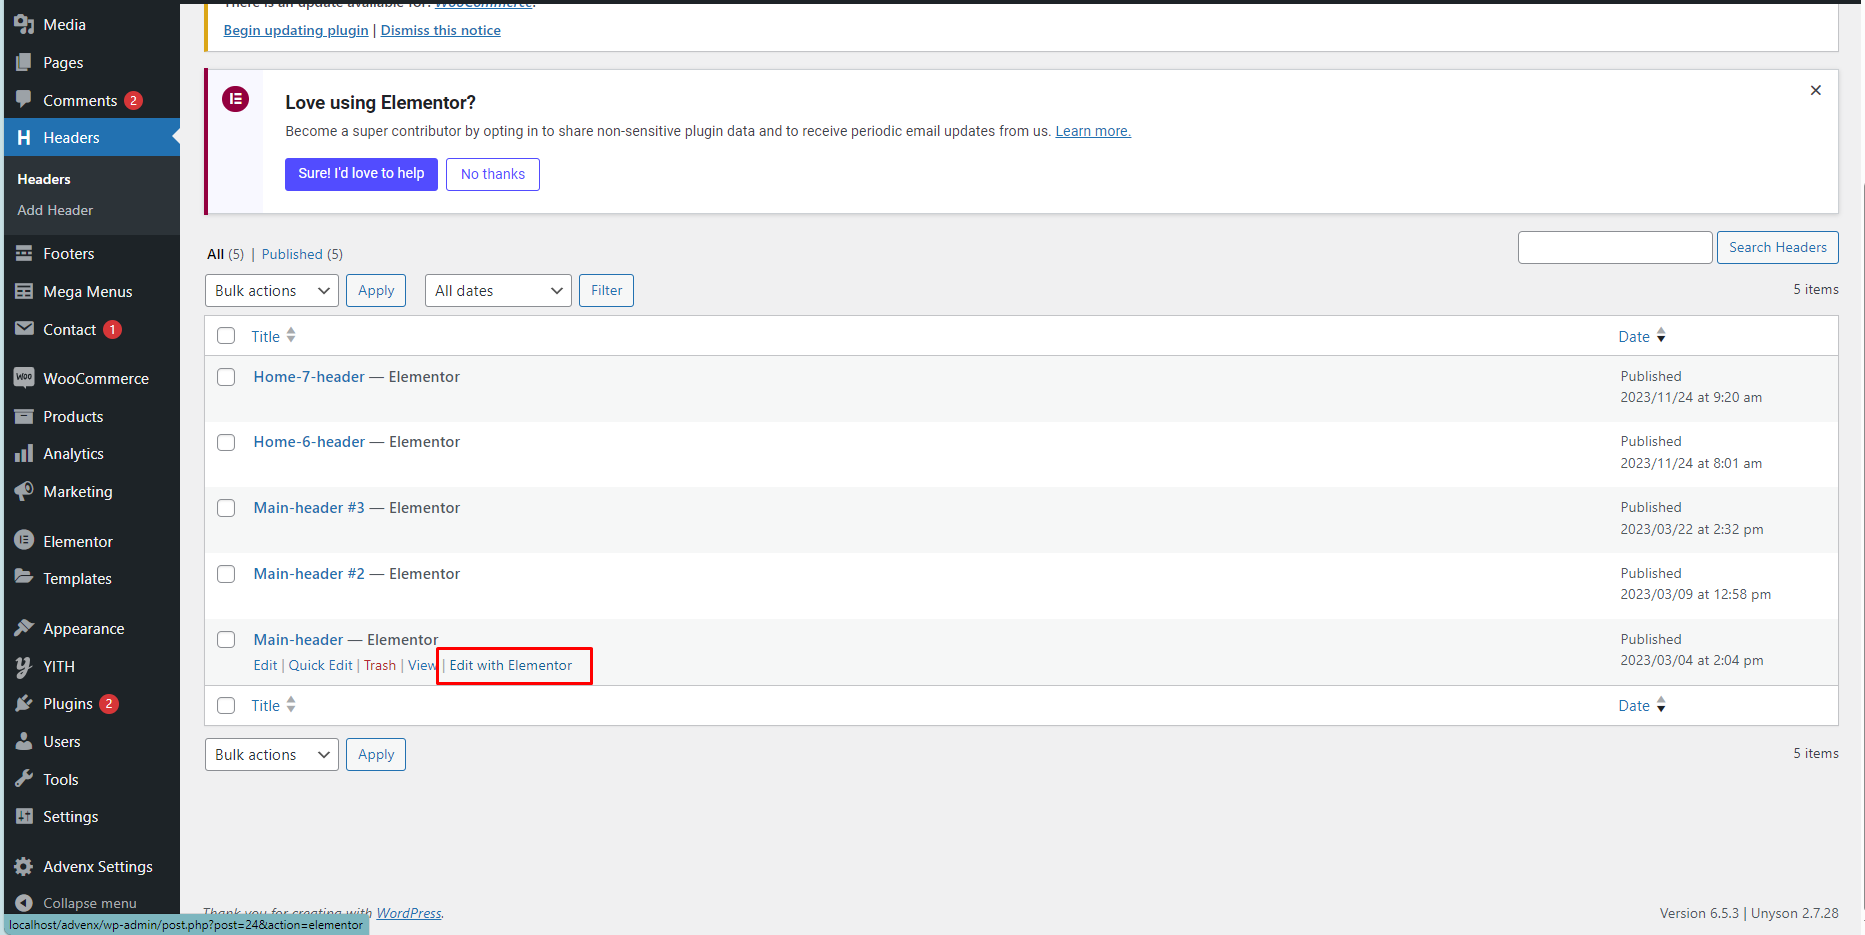Click the Marketing megaphone icon
The image size is (1865, 935).
tap(24, 491)
